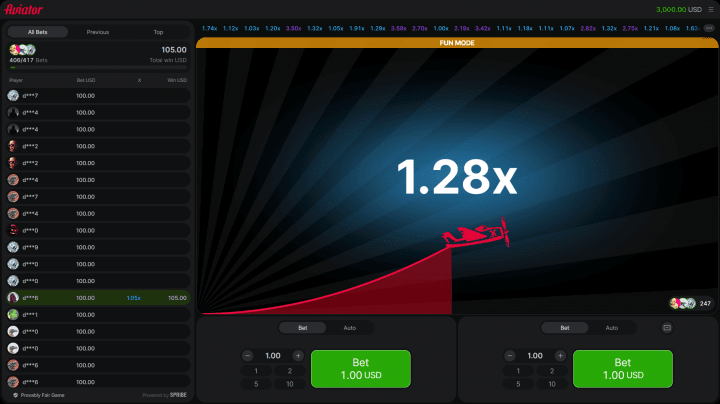This screenshot has width=720, height=404.
Task: Click player d***1's green avatar
Action: pos(13,315)
